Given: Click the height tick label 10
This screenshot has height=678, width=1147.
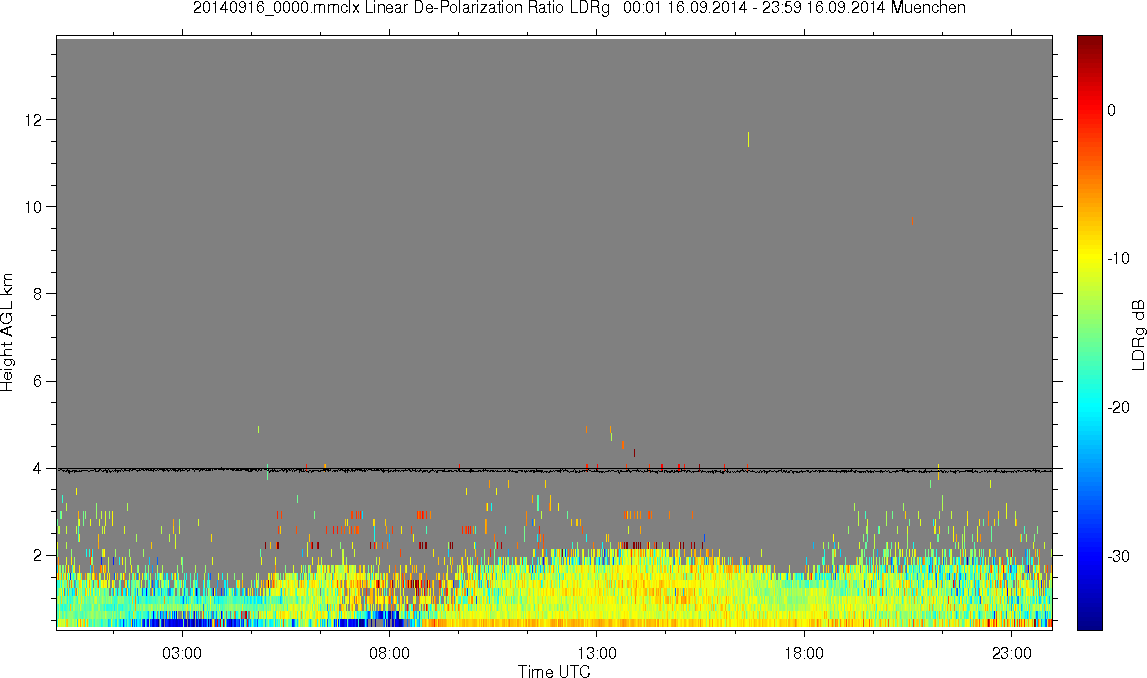Looking at the screenshot, I should click(34, 206).
